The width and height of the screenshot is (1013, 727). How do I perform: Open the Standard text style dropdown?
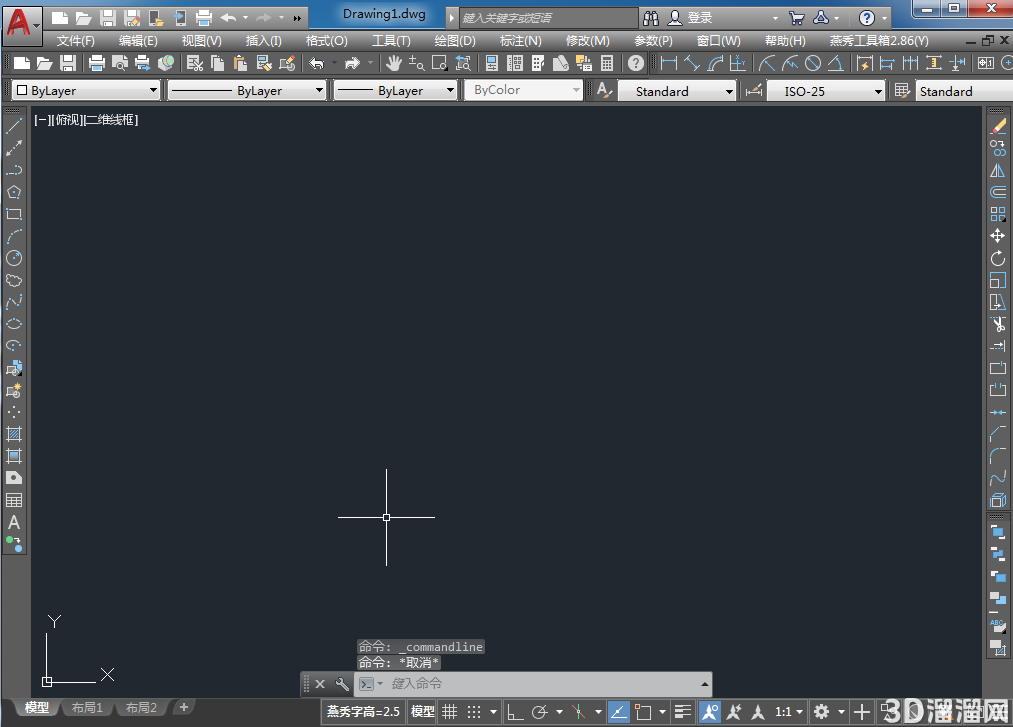coord(677,91)
